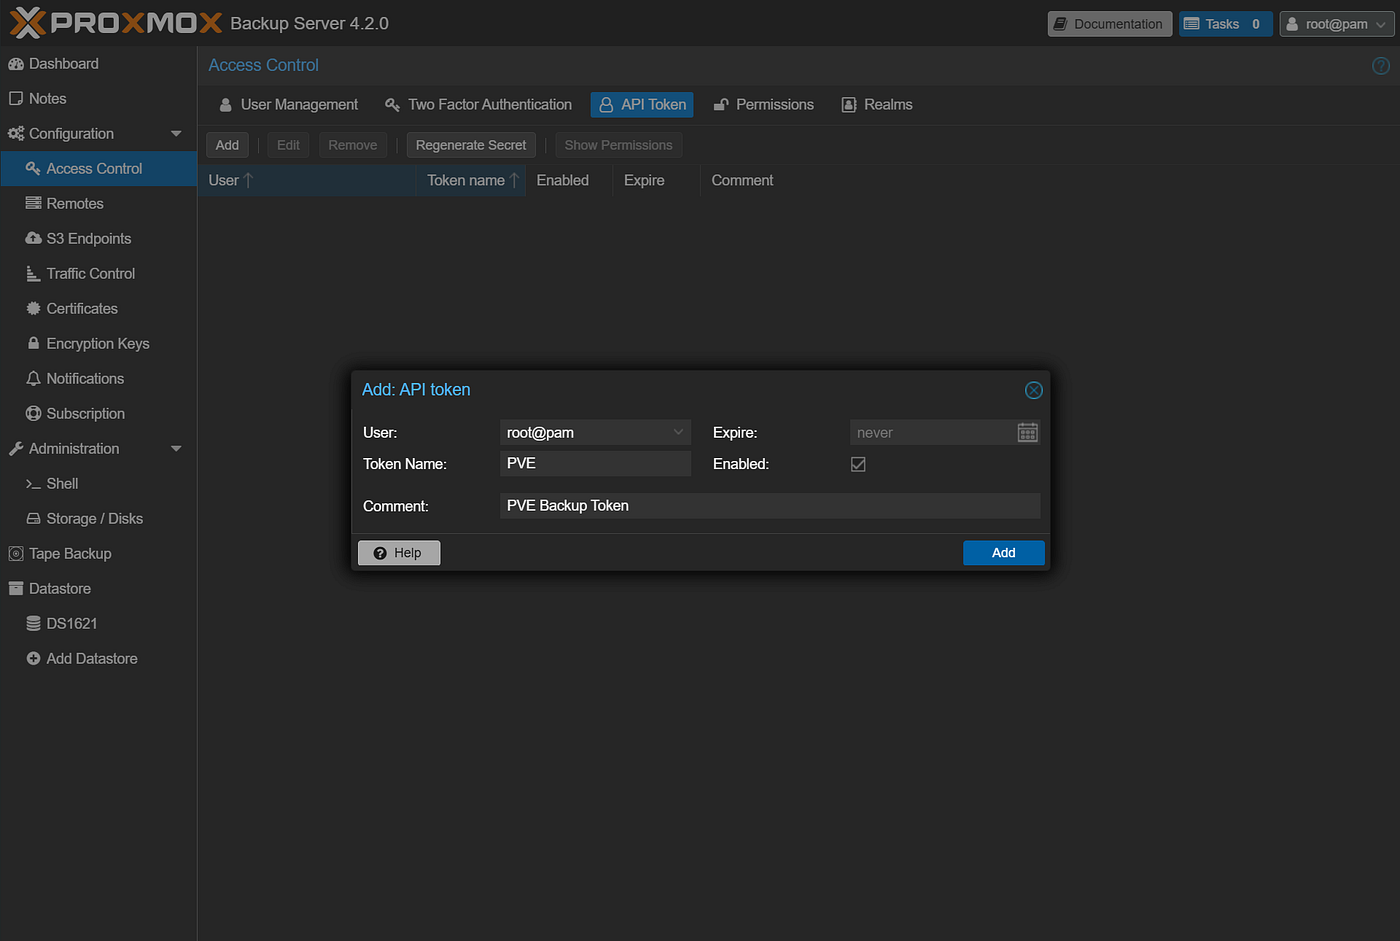Click the Help button in the dialog
Viewport: 1400px width, 941px height.
click(x=399, y=553)
